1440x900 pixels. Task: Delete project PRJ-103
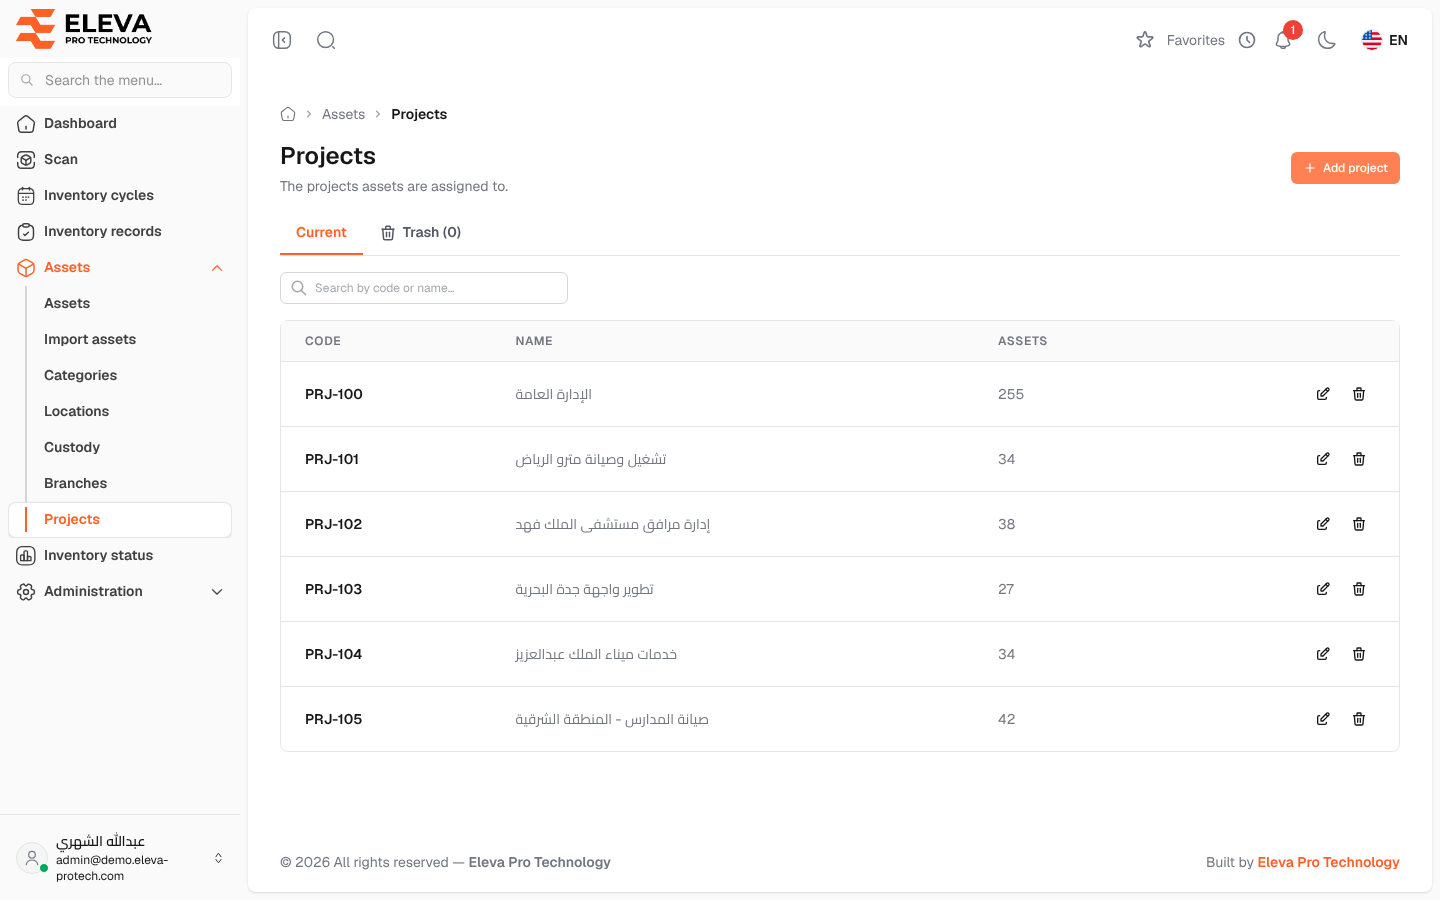1359,589
